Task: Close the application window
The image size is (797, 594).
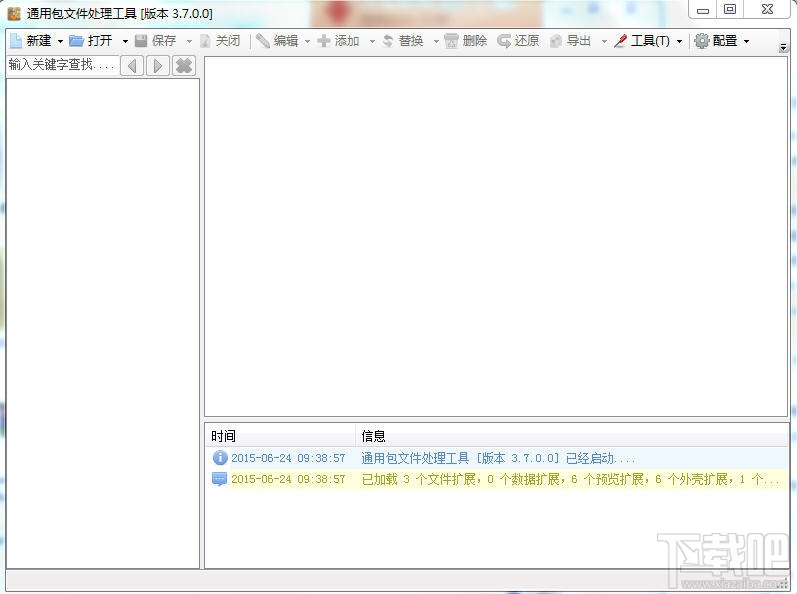Action: click(x=768, y=10)
